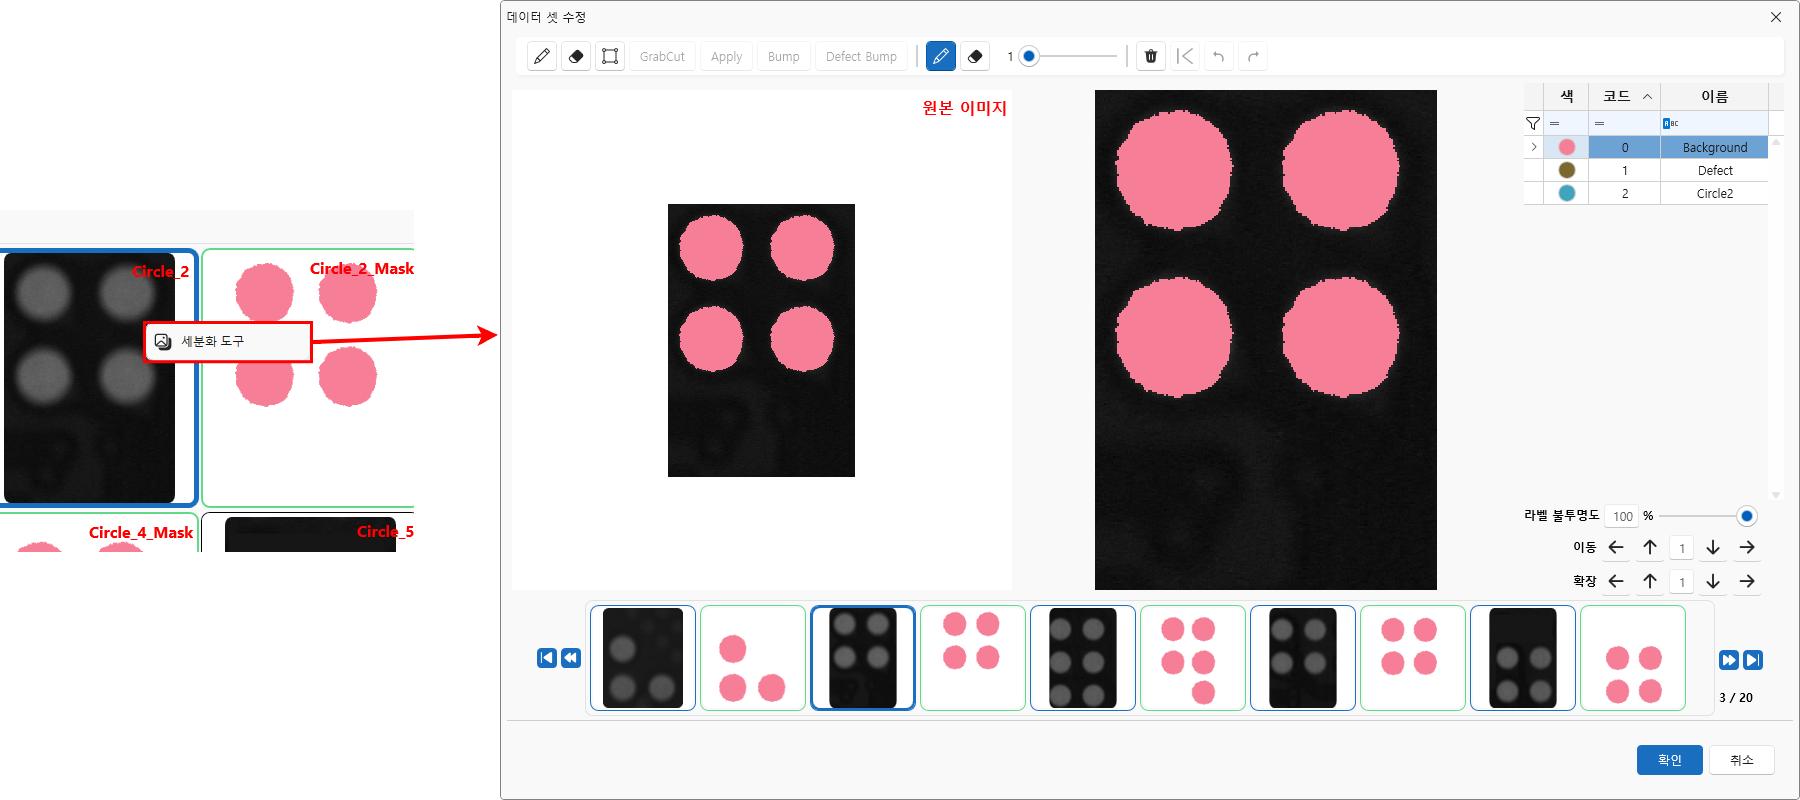Screen dimensions: 1800x800
Task: Open the filter funnel in label table
Action: (x=1533, y=123)
